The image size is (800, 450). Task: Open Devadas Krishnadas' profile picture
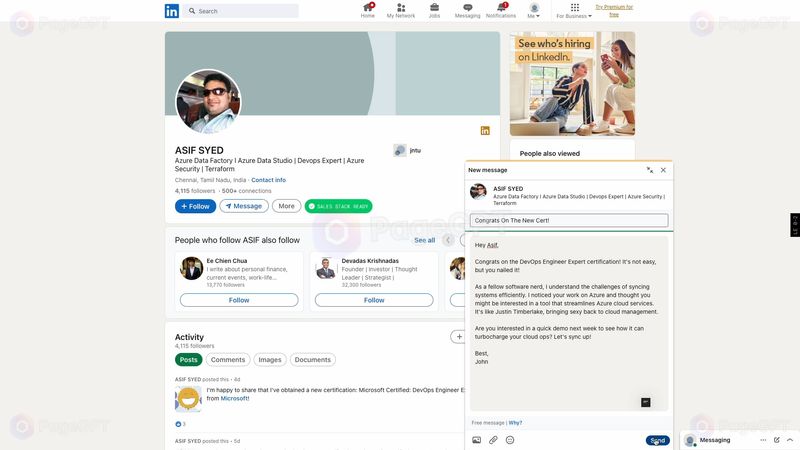click(x=326, y=268)
